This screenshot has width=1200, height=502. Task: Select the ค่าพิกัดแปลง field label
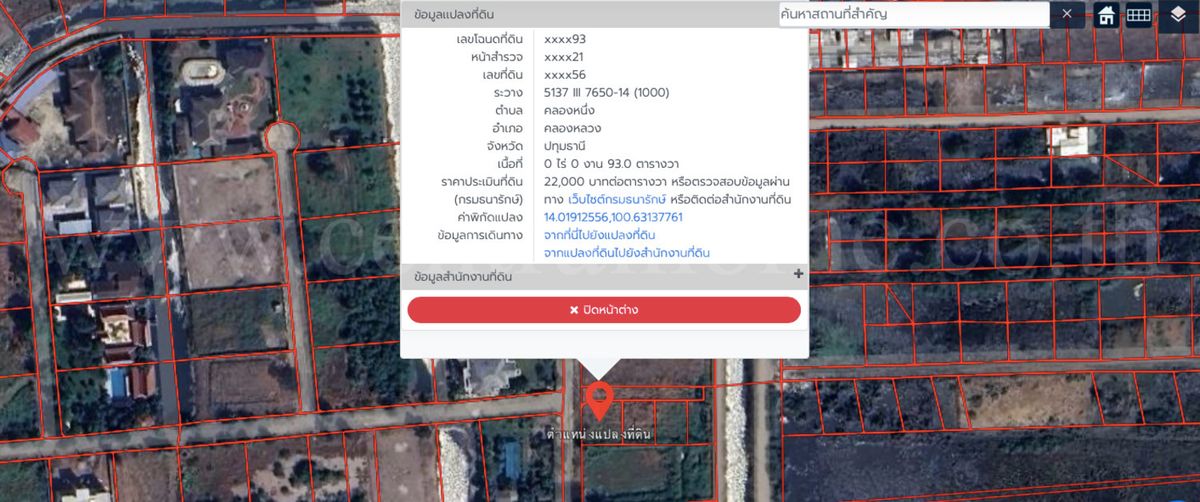pyautogui.click(x=491, y=217)
